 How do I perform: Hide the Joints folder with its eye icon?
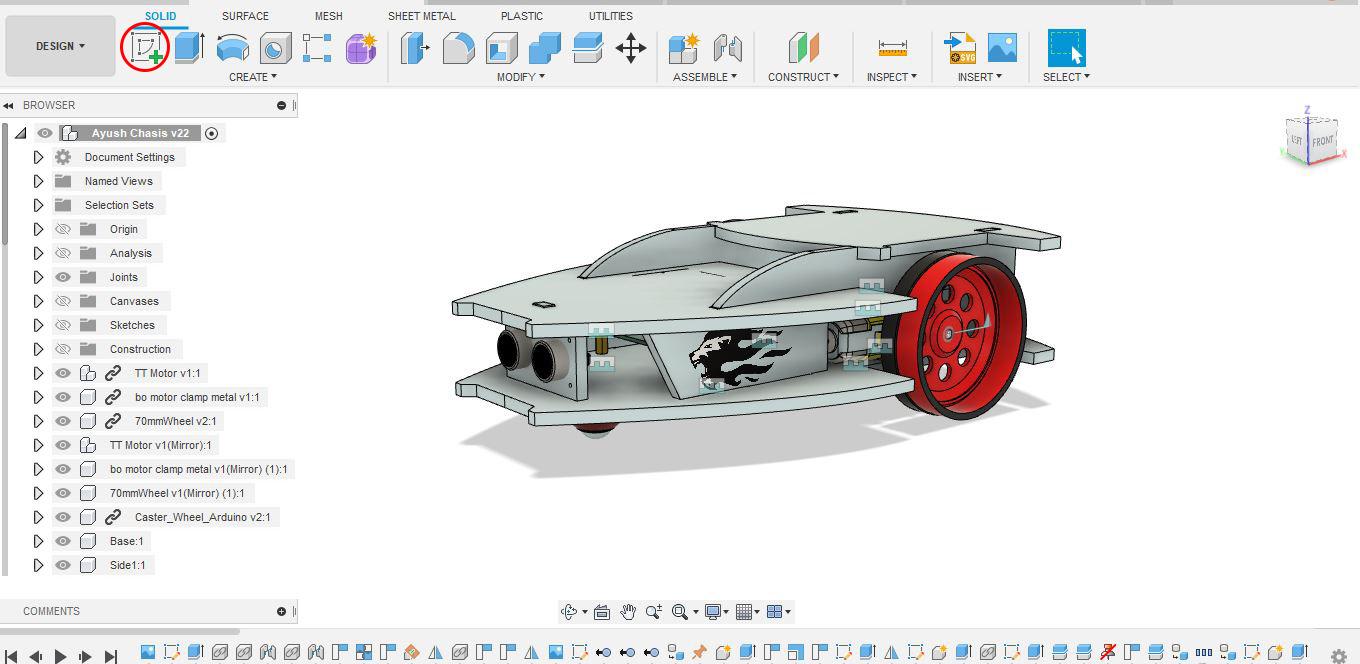tap(62, 277)
